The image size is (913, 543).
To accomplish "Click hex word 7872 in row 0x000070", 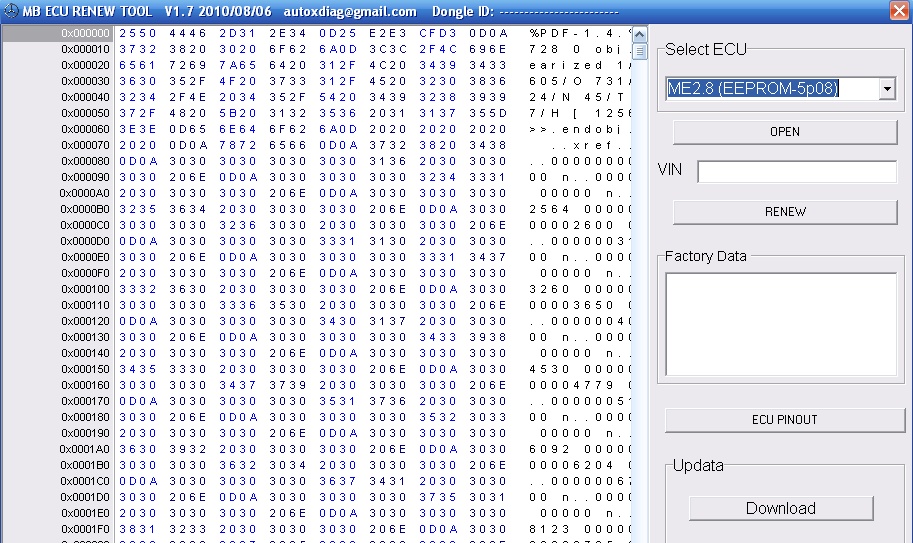I will [238, 145].
